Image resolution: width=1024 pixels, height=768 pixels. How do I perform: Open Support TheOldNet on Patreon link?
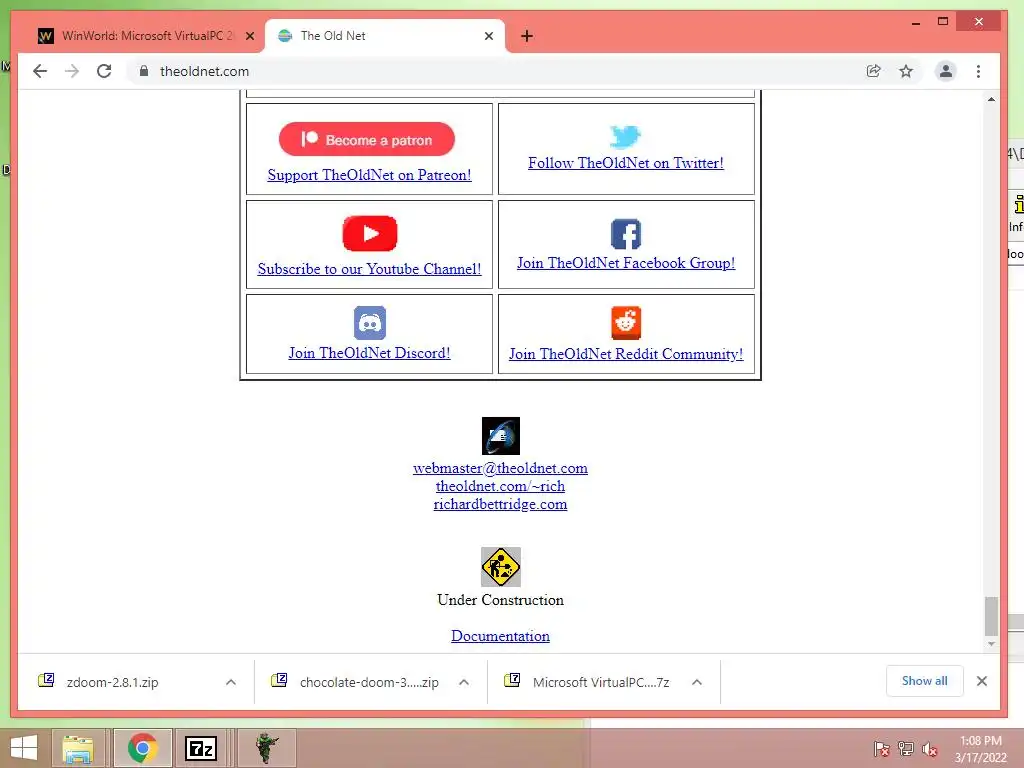click(x=369, y=175)
